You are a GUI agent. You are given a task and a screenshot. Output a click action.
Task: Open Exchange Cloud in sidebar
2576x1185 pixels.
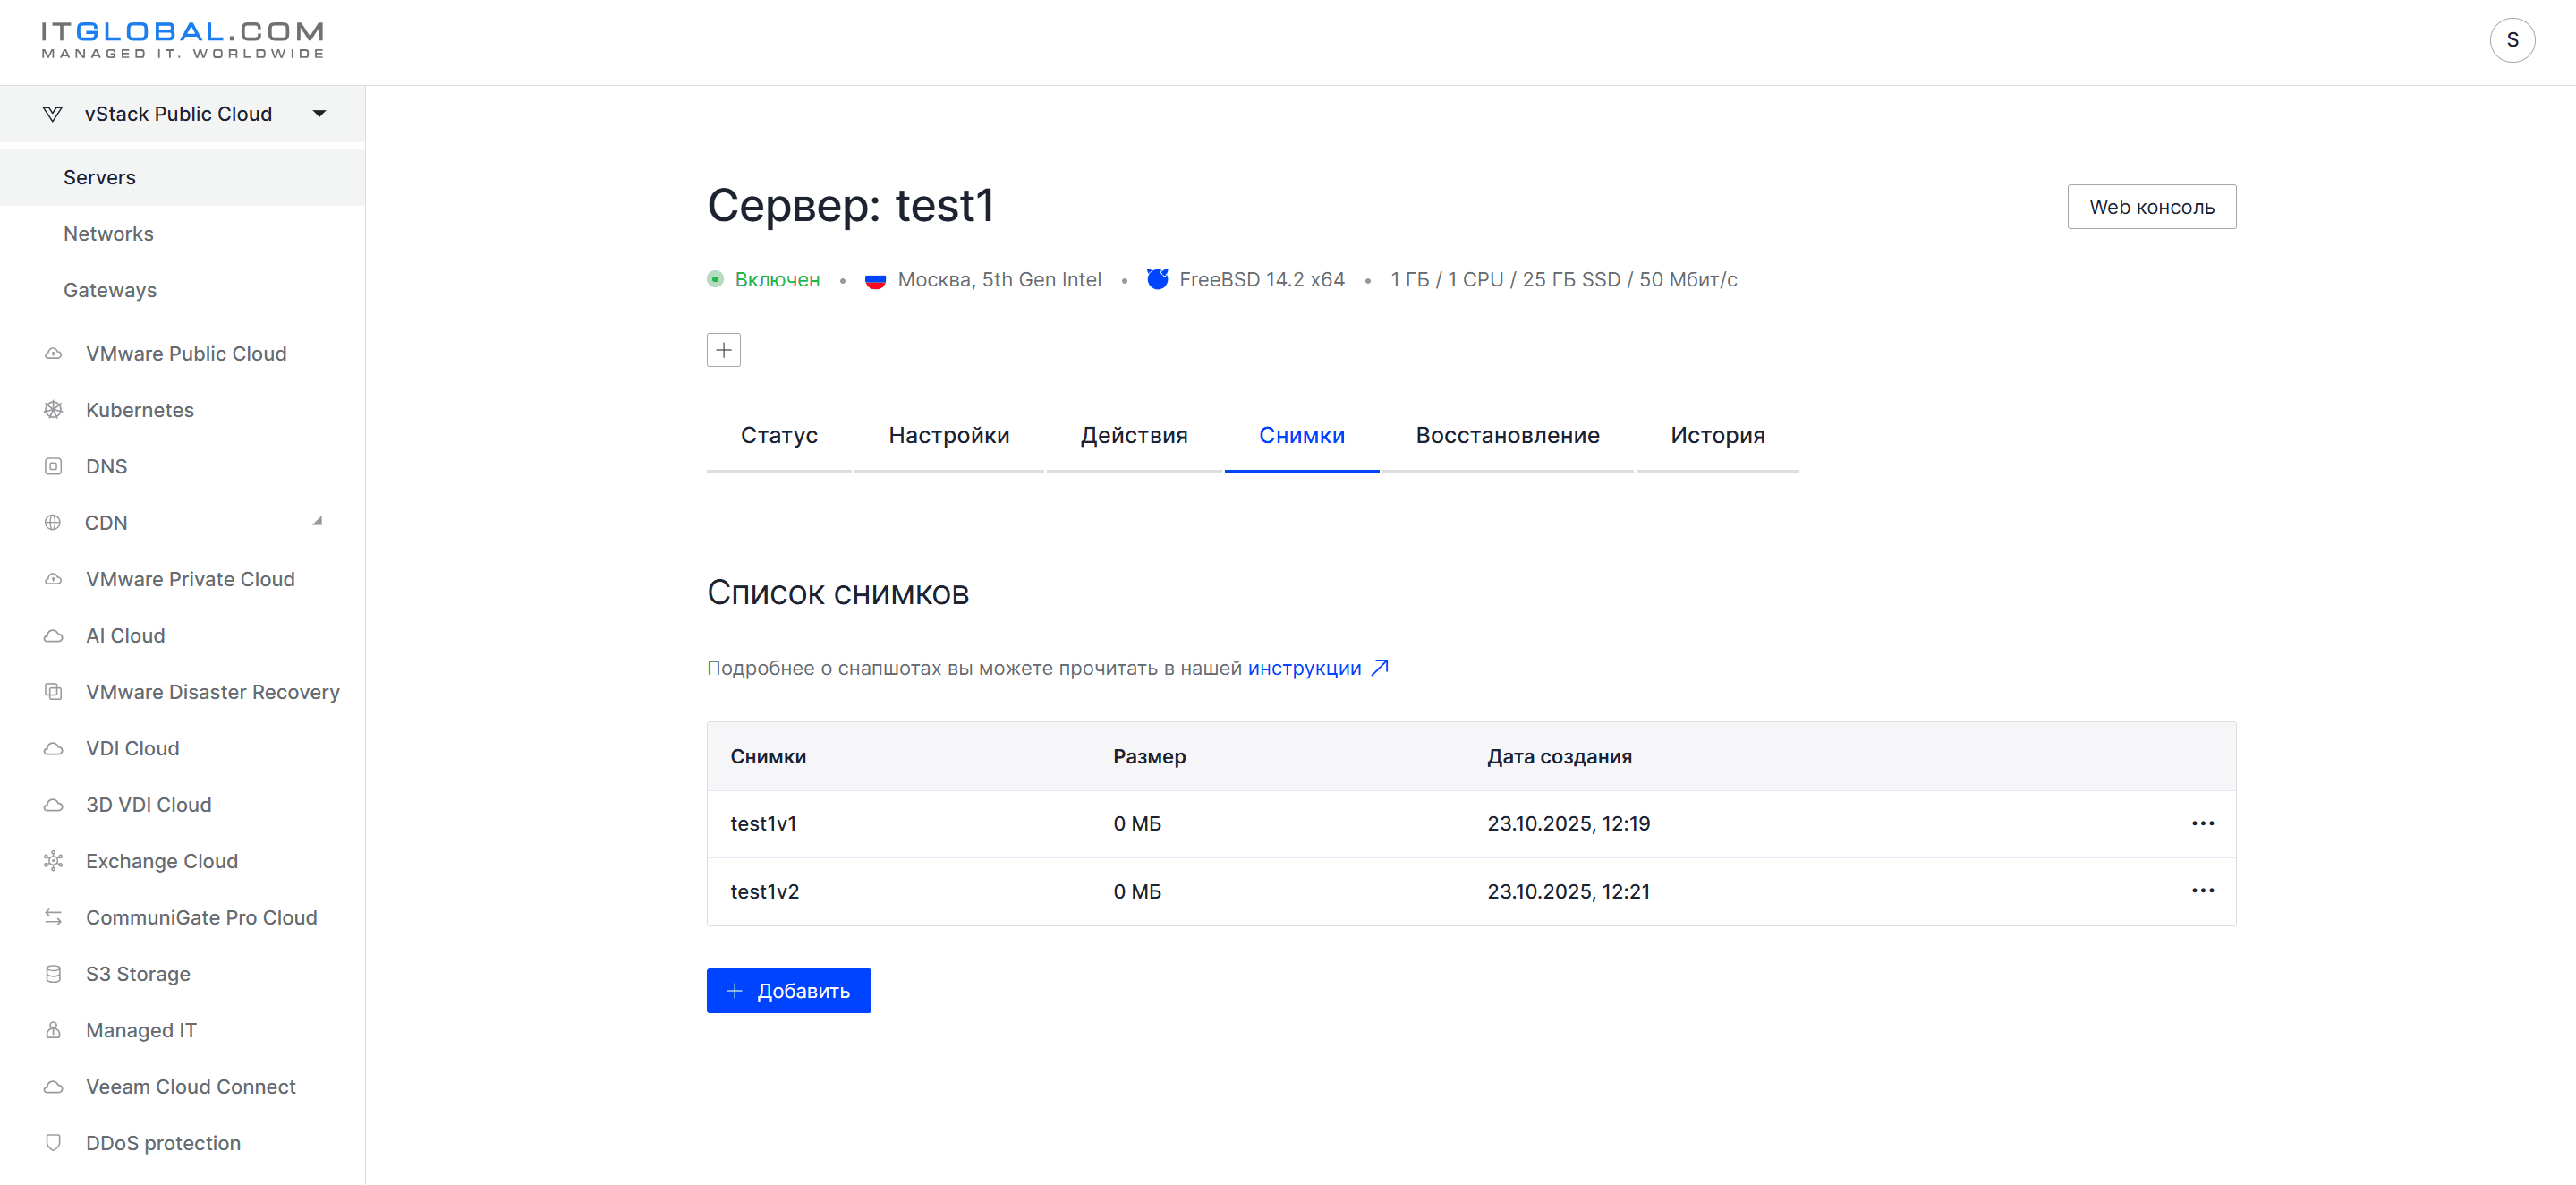[161, 861]
